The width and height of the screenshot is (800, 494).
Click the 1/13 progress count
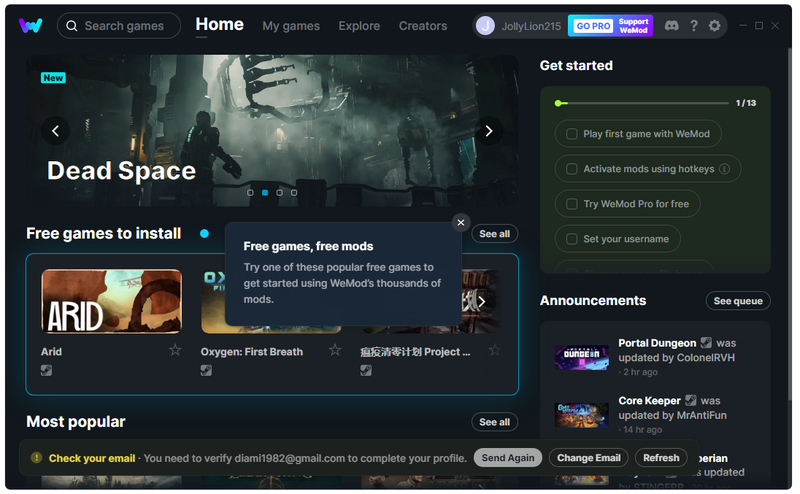[x=746, y=103]
